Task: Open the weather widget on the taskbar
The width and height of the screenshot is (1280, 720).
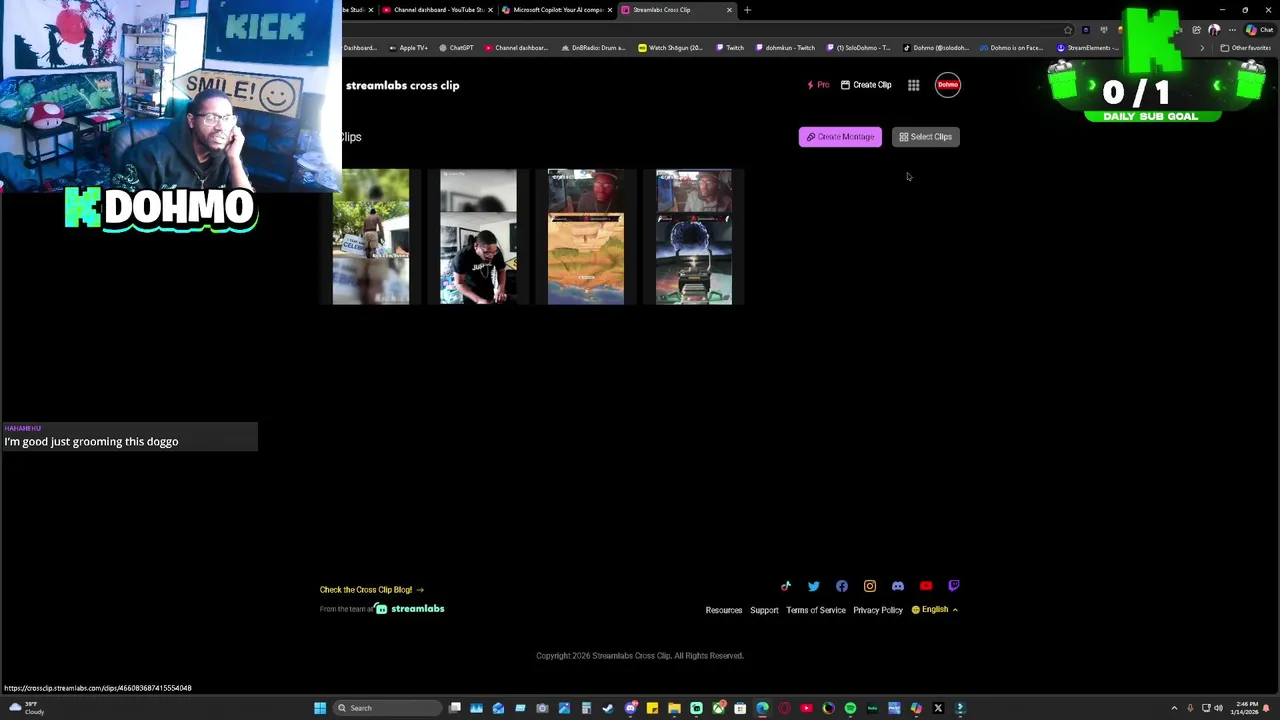Action: click(27, 708)
